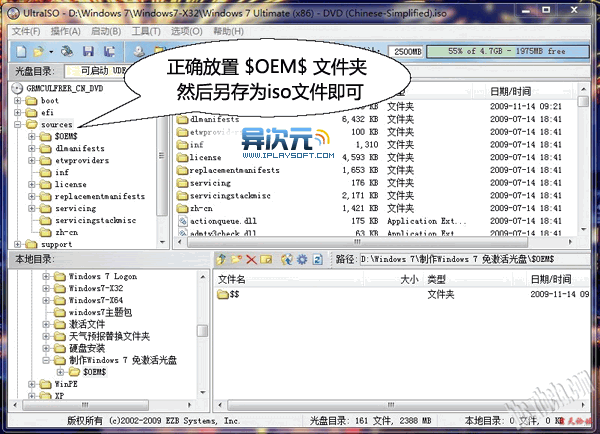The image size is (600, 434).
Task: Open the 启动(B) menu
Action: [x=106, y=31]
